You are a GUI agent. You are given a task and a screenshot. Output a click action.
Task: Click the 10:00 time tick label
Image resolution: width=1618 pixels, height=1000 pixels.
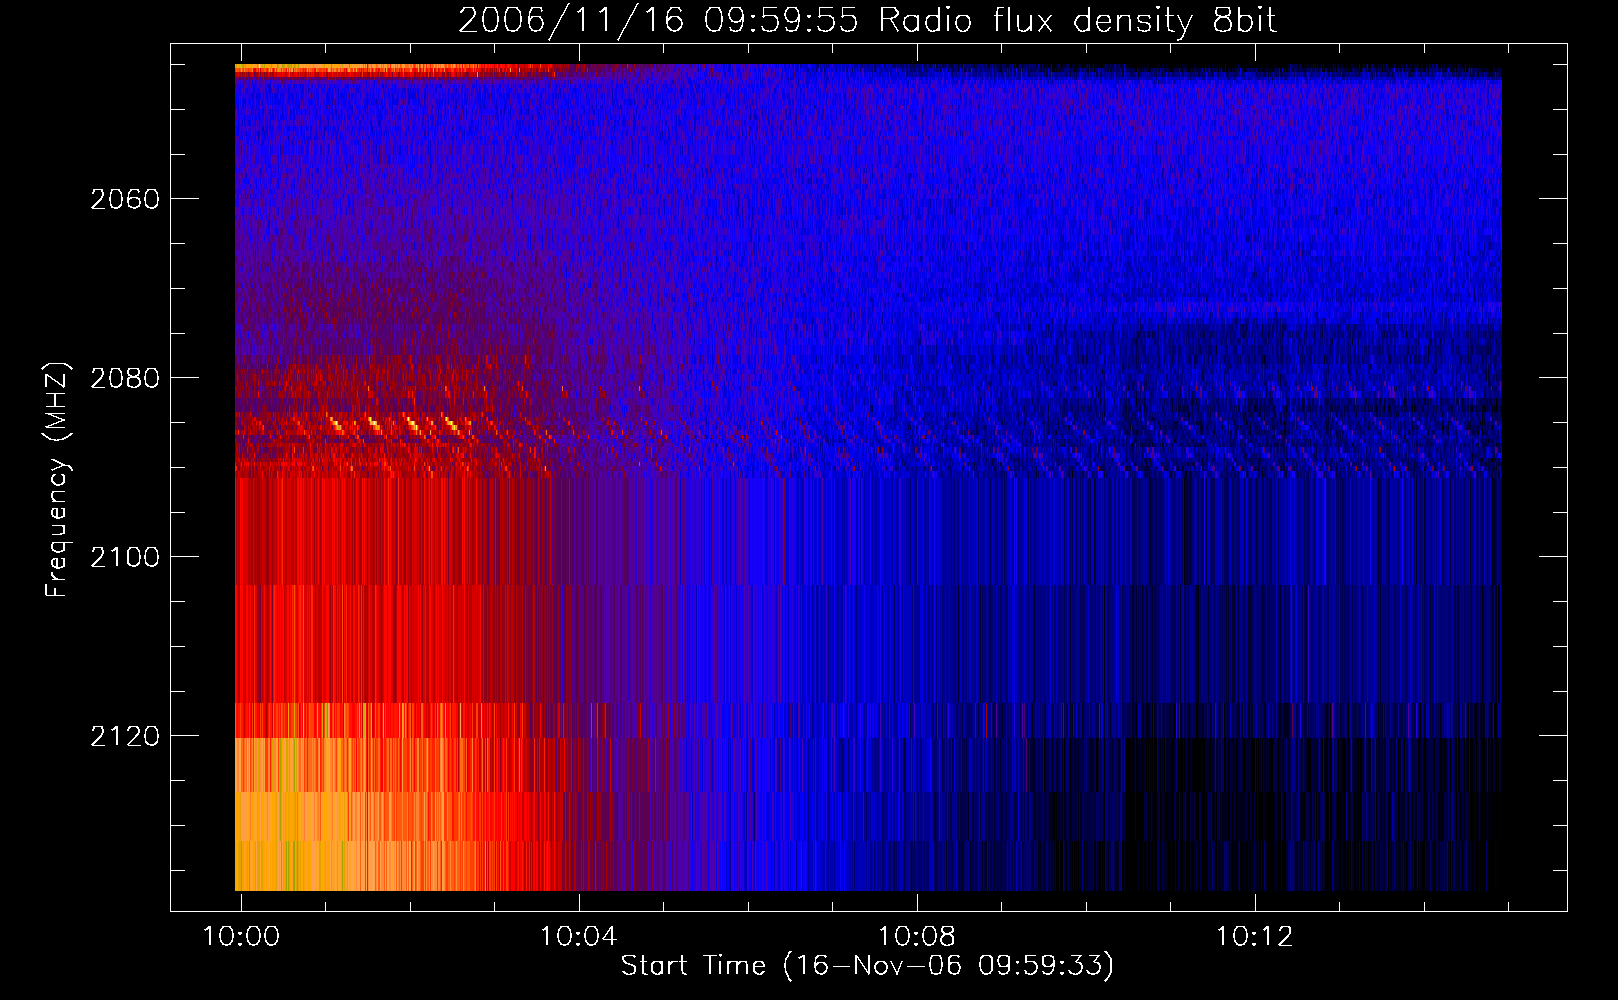241,937
